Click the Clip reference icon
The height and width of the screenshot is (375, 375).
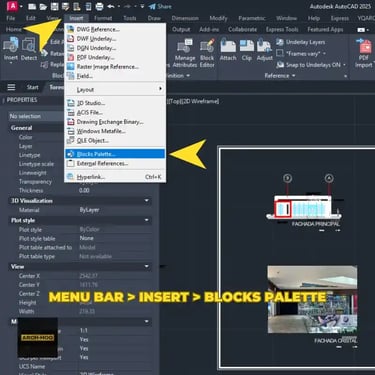247,49
